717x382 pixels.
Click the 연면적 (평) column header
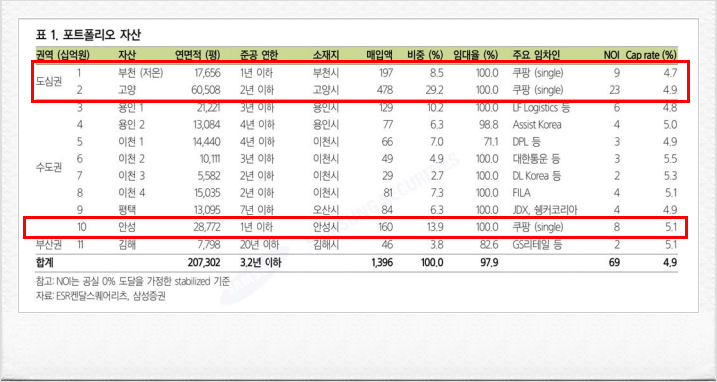point(198,55)
